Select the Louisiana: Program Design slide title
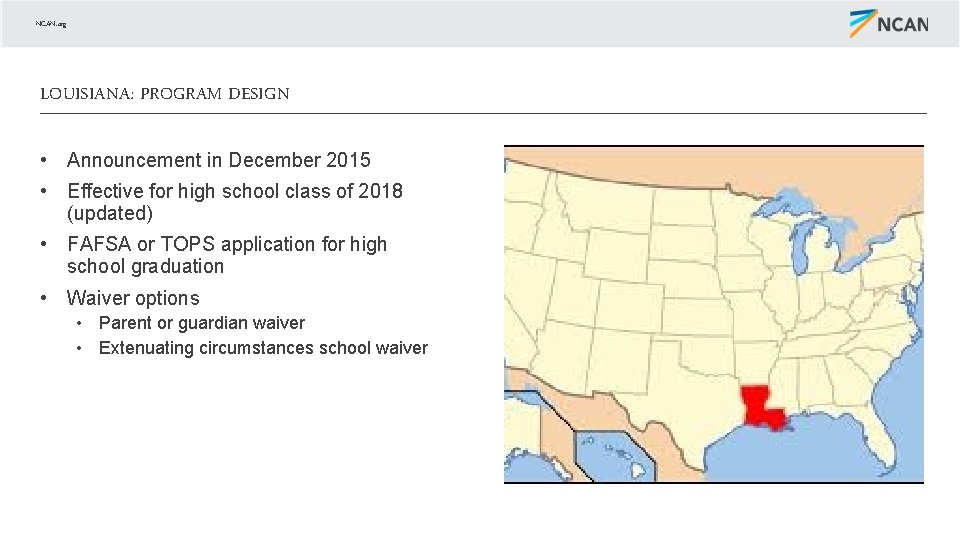 [164, 94]
